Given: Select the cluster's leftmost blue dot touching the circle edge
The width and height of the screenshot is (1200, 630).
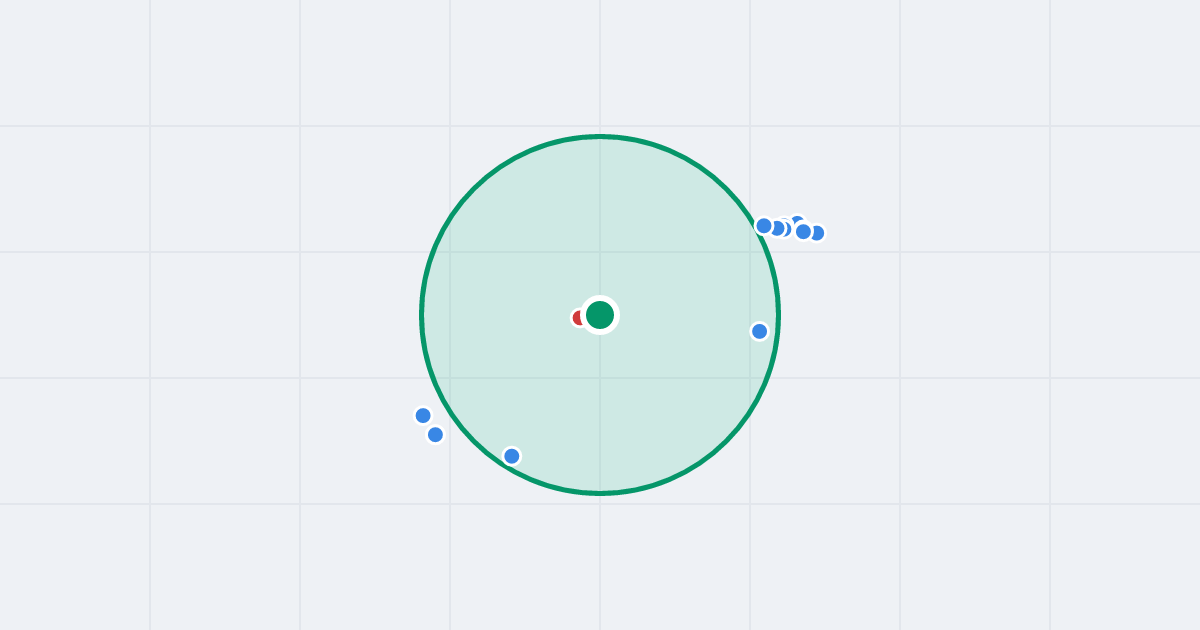Looking at the screenshot, I should click(x=764, y=226).
